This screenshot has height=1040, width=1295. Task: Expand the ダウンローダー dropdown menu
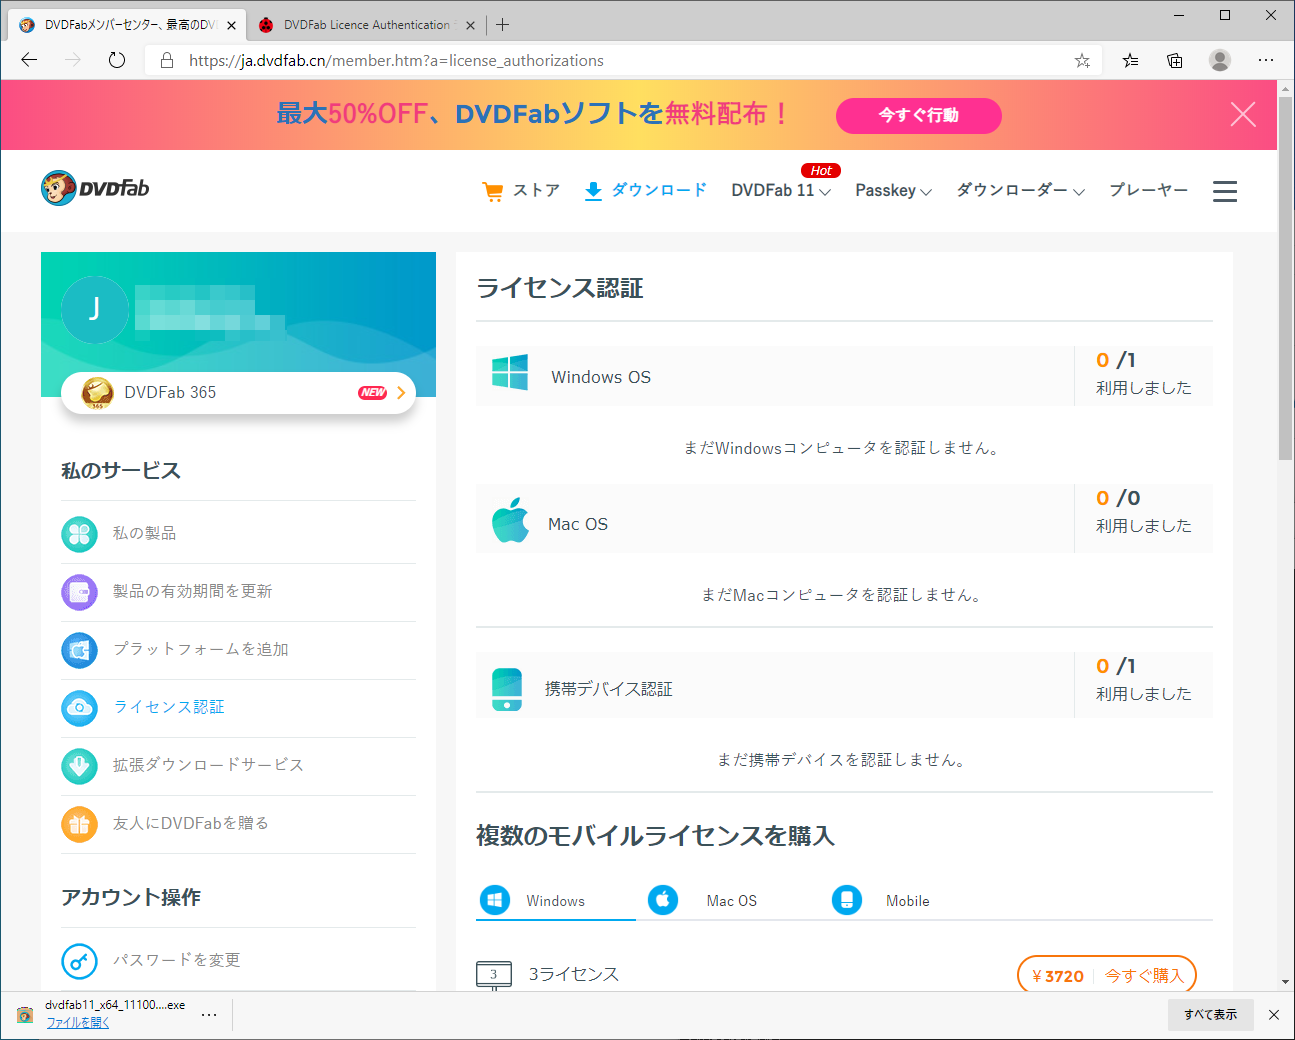pos(1020,190)
